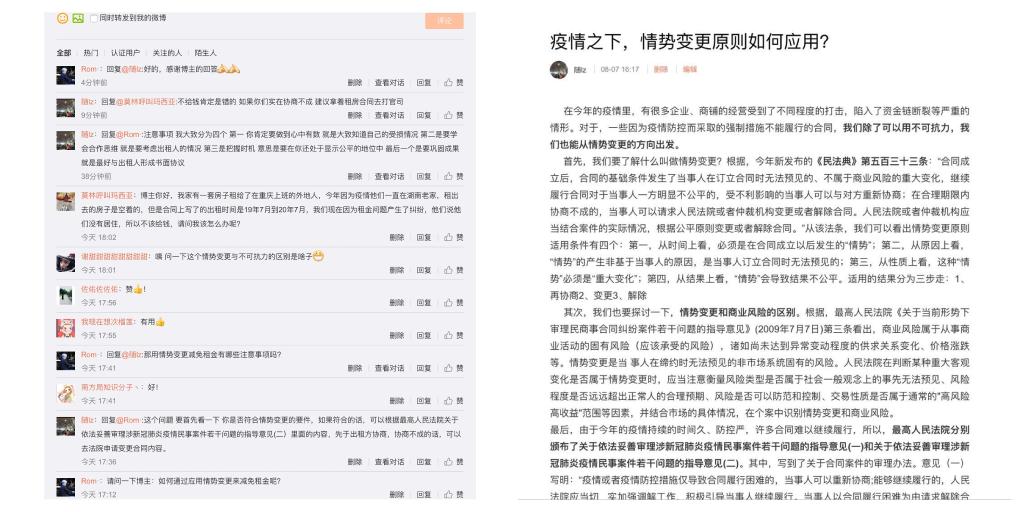The height and width of the screenshot is (512, 1024).
Task: Filter comments by 陌生人
Action: click(205, 52)
